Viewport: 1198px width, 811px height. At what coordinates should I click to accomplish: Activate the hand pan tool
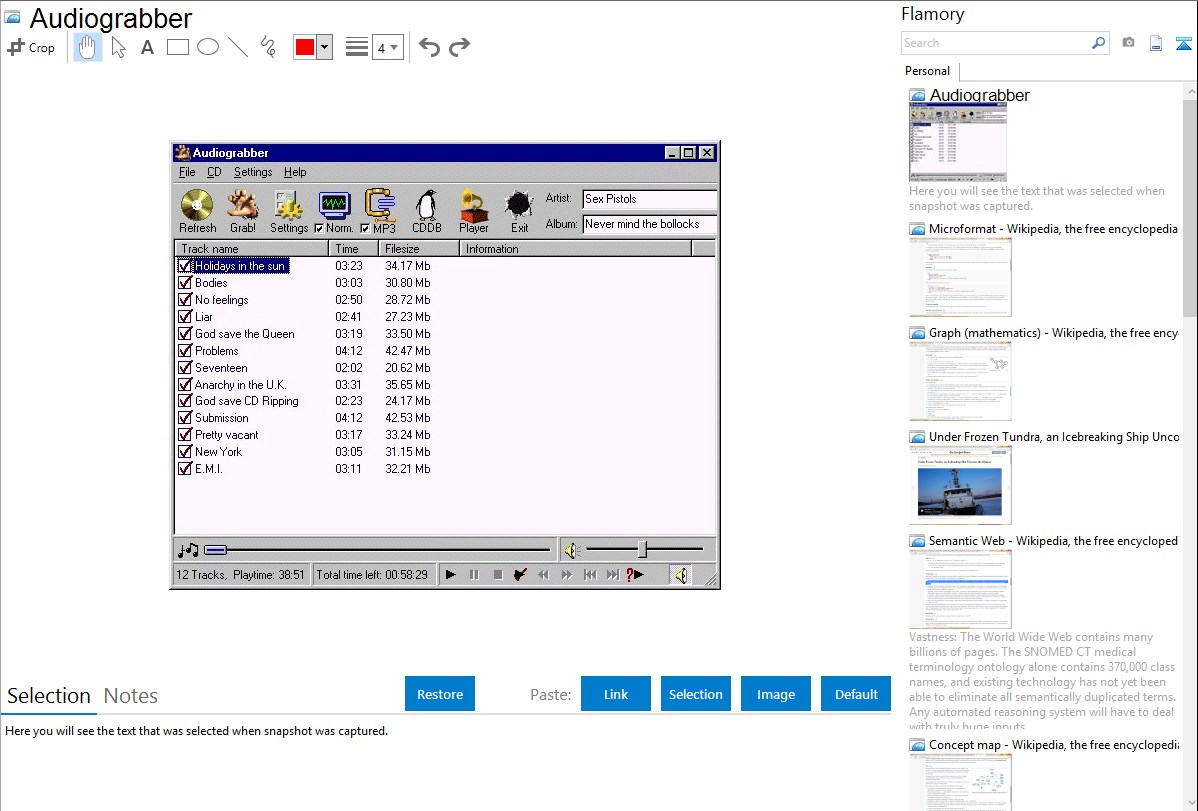pos(88,47)
